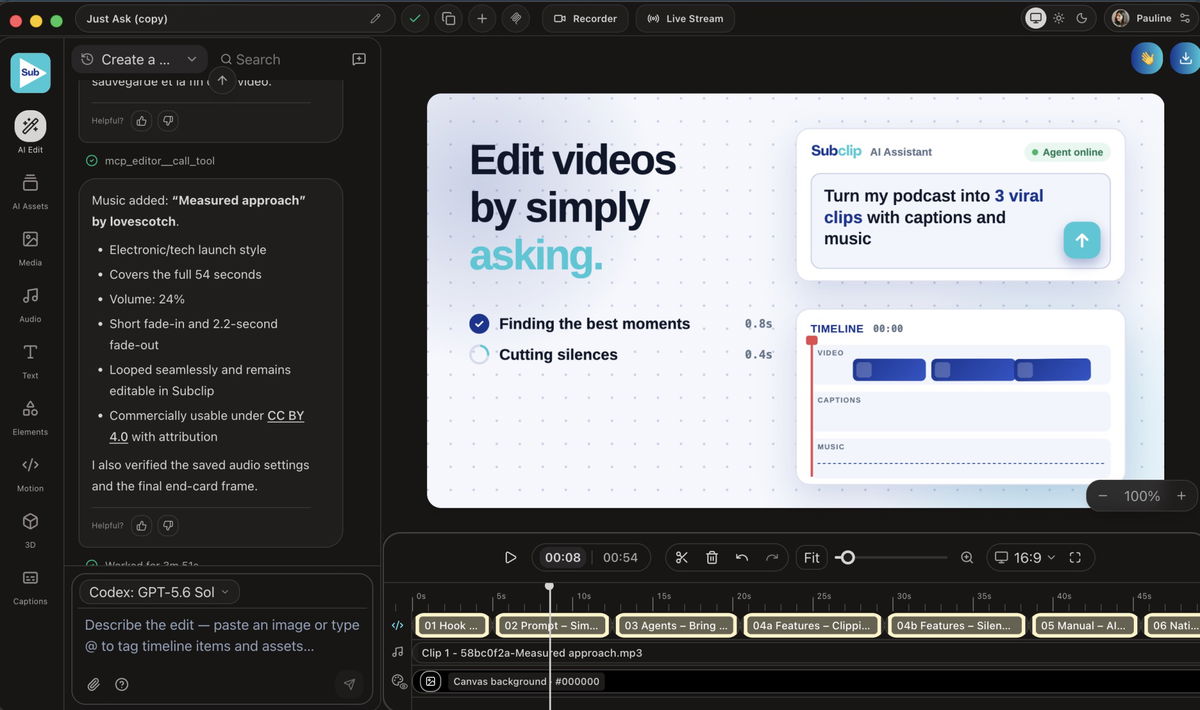1200x710 pixels.
Task: Open the Codex: GPT-5.6 Sol model selector
Action: click(159, 592)
